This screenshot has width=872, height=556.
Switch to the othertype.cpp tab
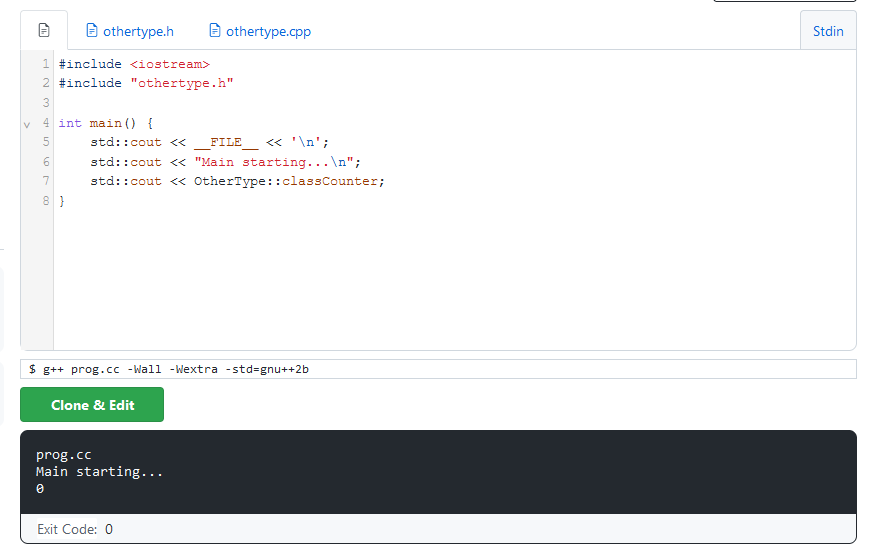pyautogui.click(x=268, y=31)
